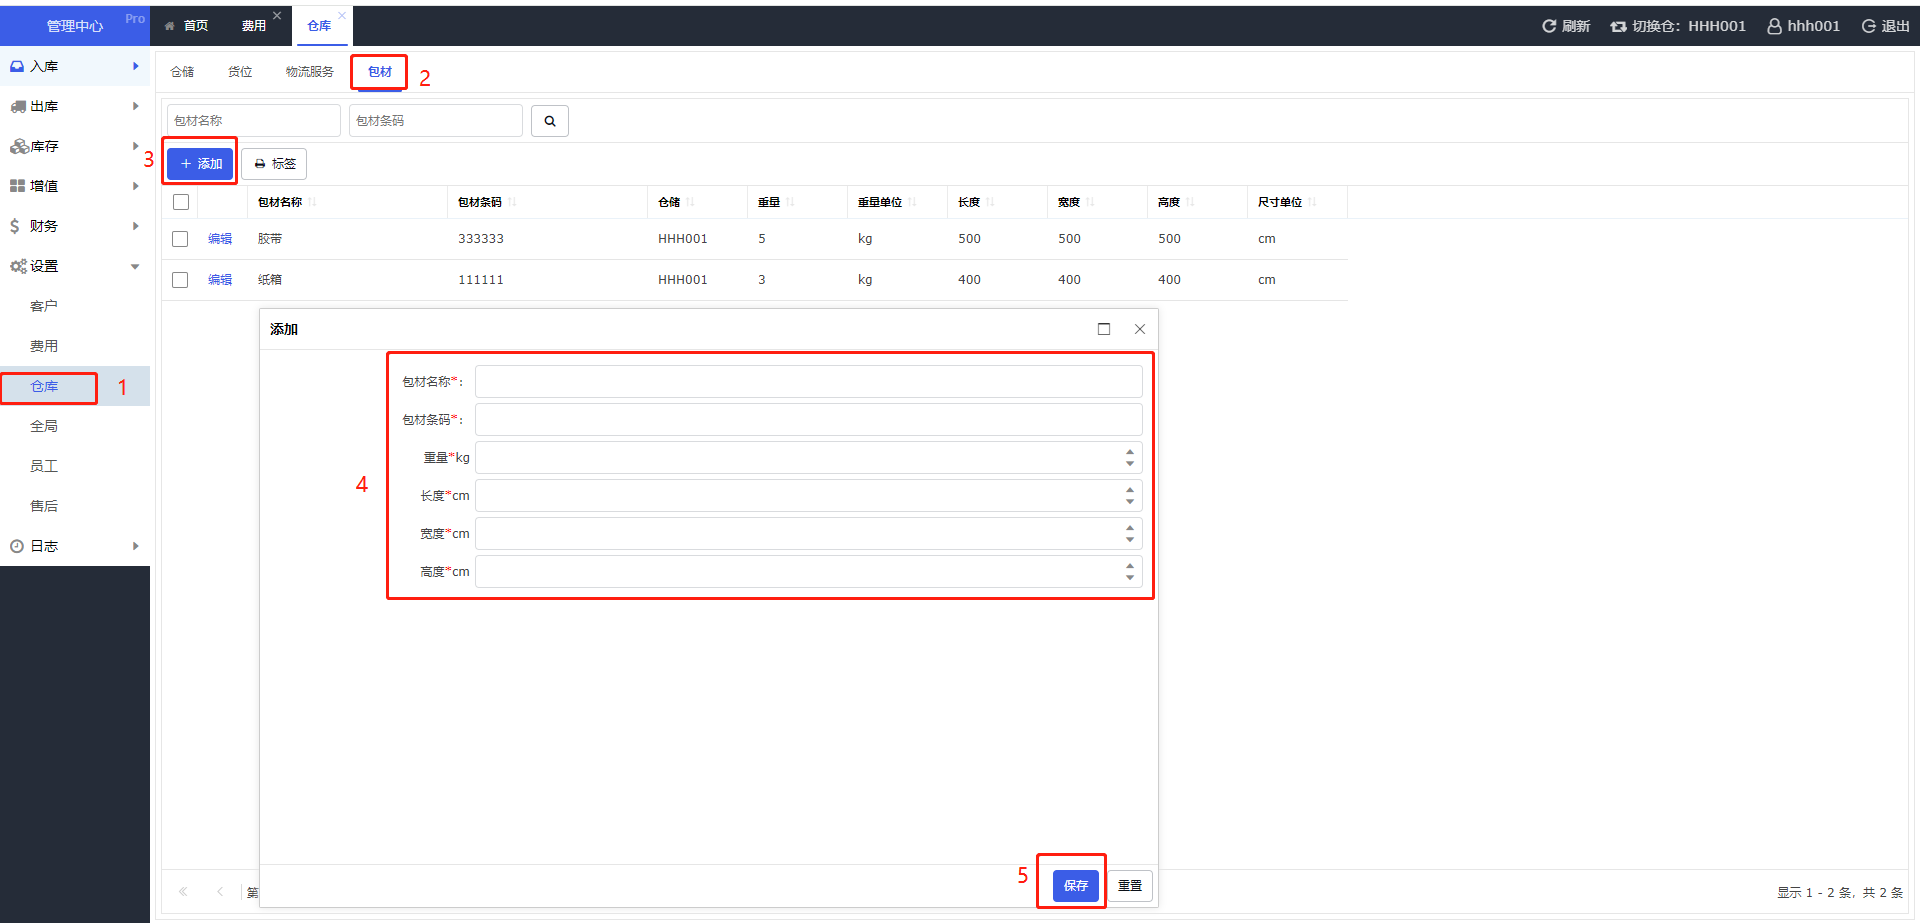Open 全局 settings item
Viewport: 1920px width, 923px height.
coord(75,426)
